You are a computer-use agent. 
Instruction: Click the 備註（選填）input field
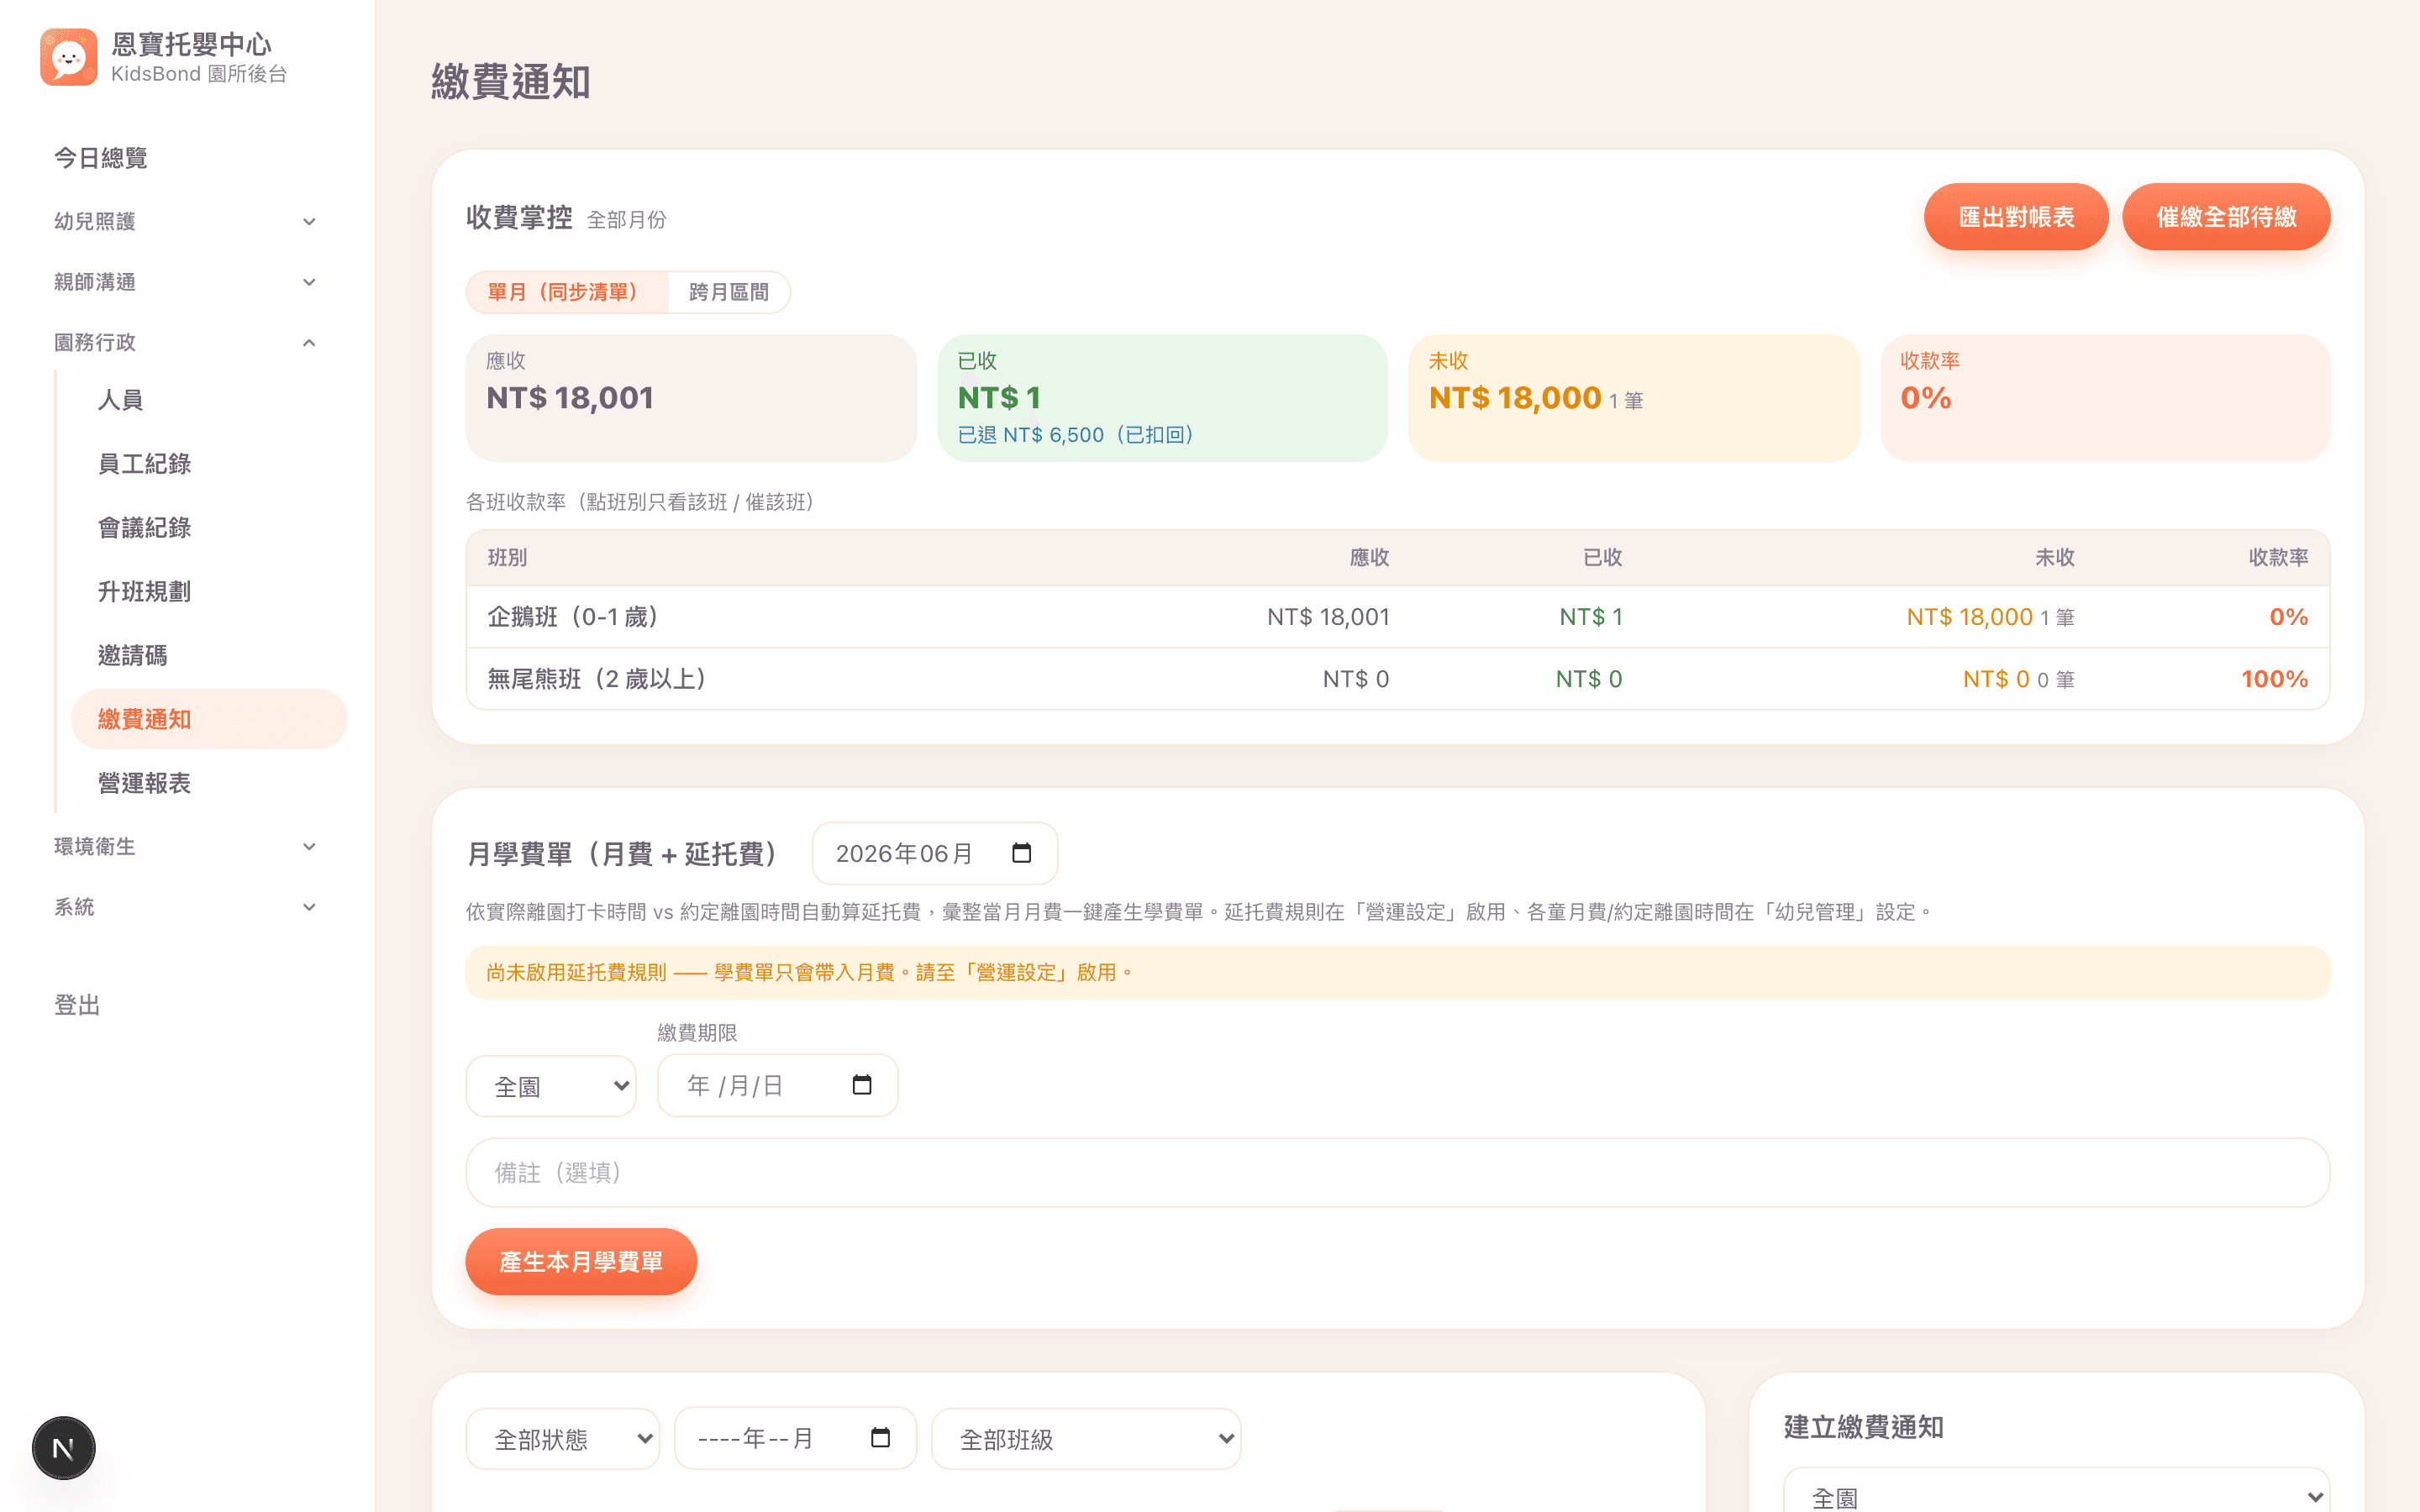click(1397, 1172)
